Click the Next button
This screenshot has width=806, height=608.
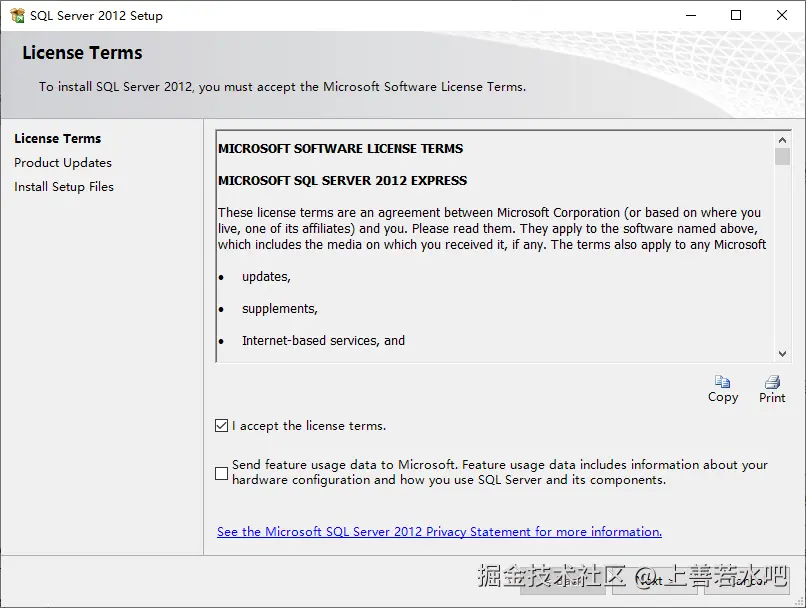click(x=654, y=581)
